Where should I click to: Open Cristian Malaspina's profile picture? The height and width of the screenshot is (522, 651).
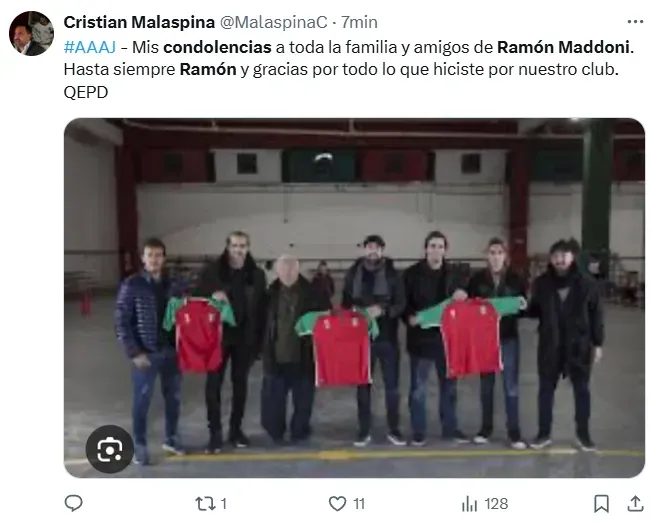tap(32, 34)
